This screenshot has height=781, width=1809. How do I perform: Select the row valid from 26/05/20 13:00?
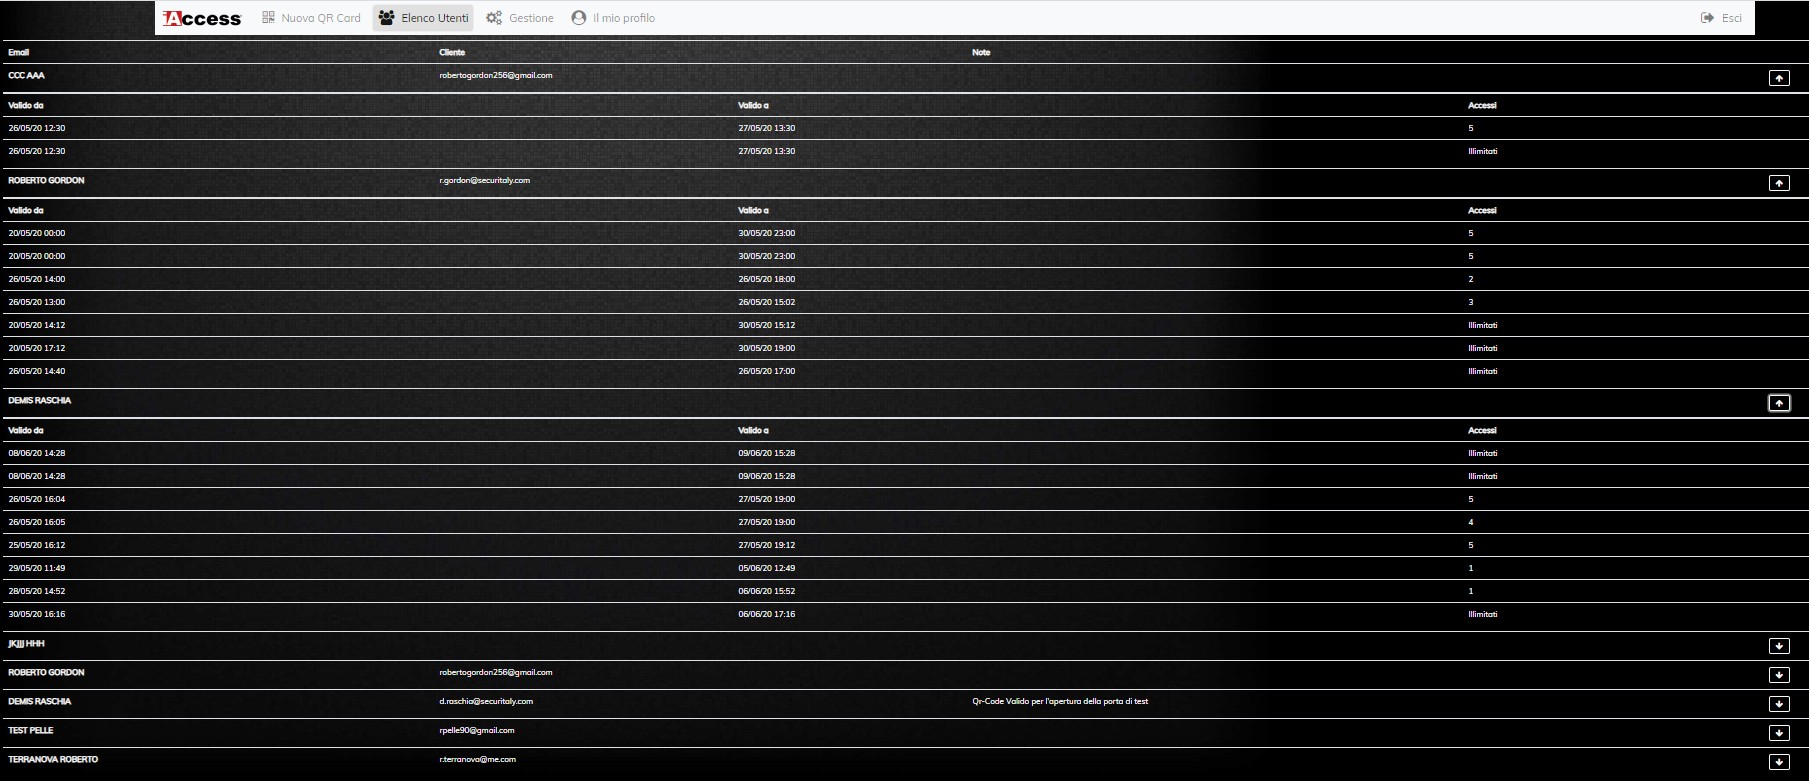coord(904,302)
